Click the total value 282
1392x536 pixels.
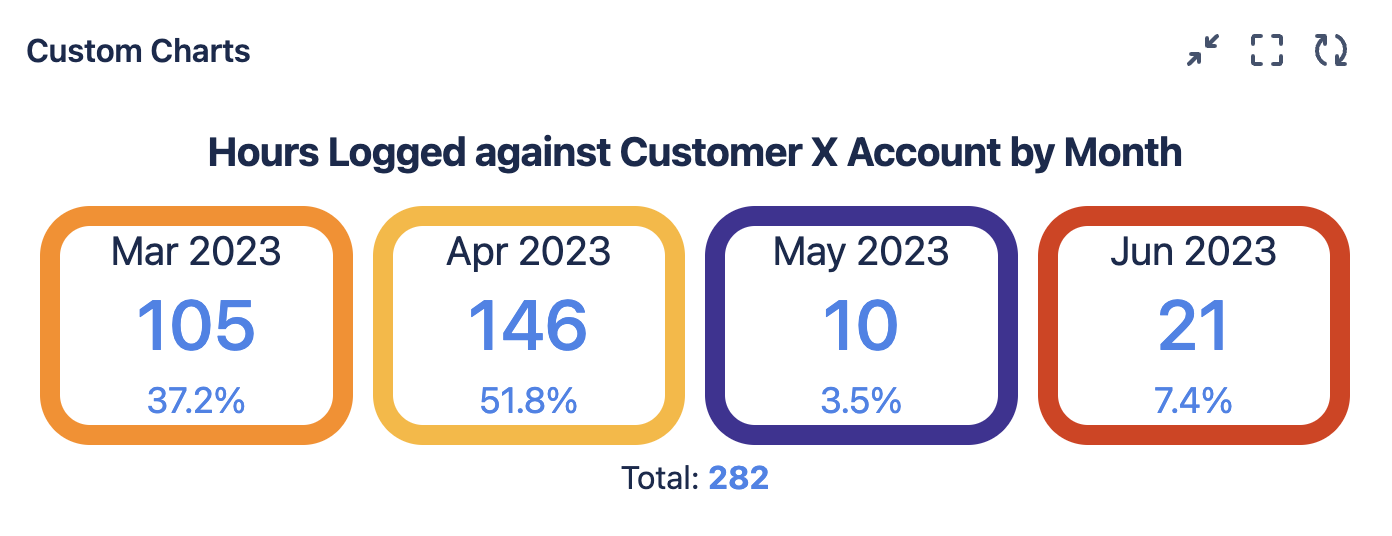point(738,478)
